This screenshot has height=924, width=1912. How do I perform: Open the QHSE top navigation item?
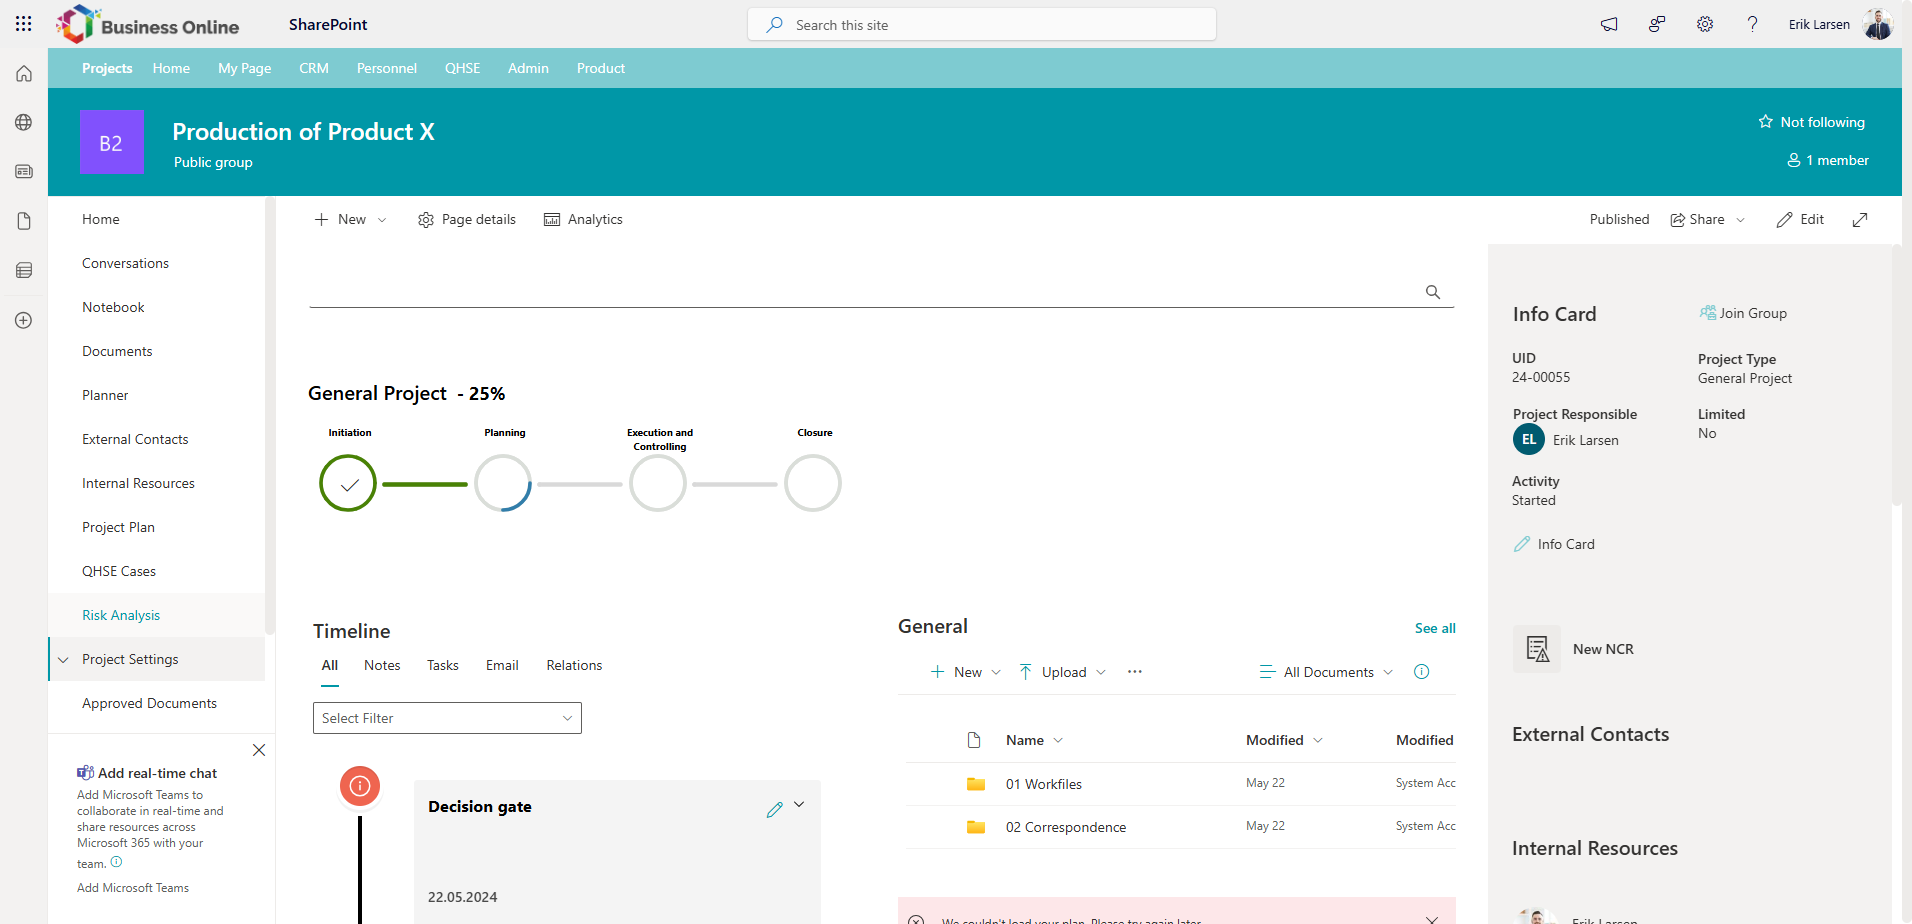point(463,68)
